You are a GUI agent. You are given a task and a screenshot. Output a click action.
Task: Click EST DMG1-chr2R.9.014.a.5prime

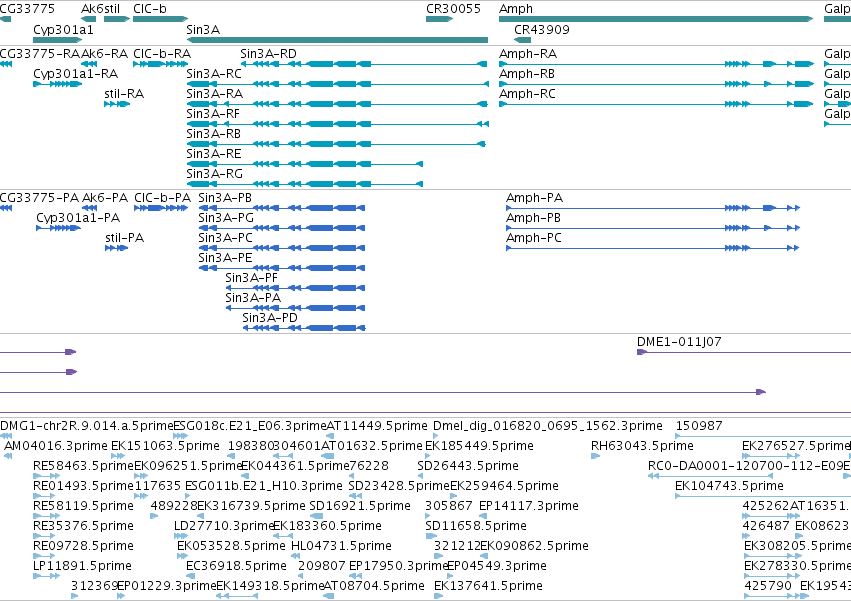(x=6, y=436)
